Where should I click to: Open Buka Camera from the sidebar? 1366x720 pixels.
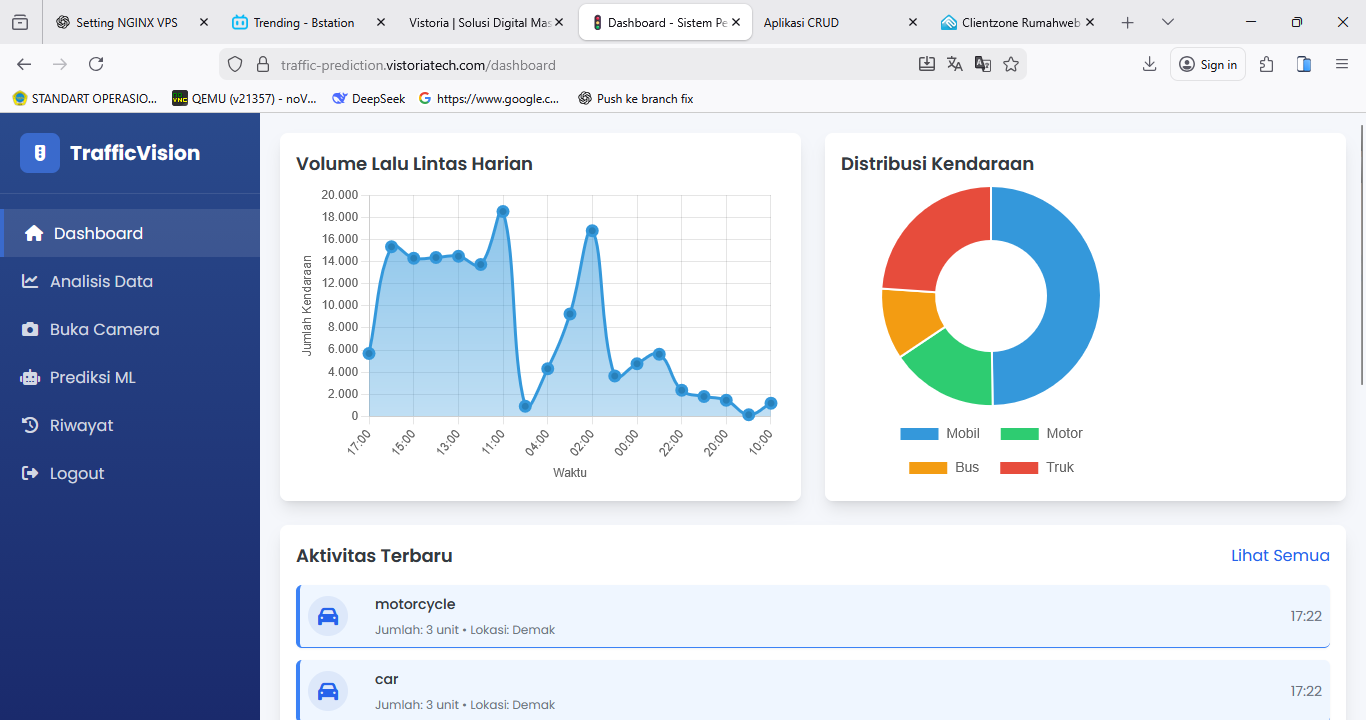104,329
